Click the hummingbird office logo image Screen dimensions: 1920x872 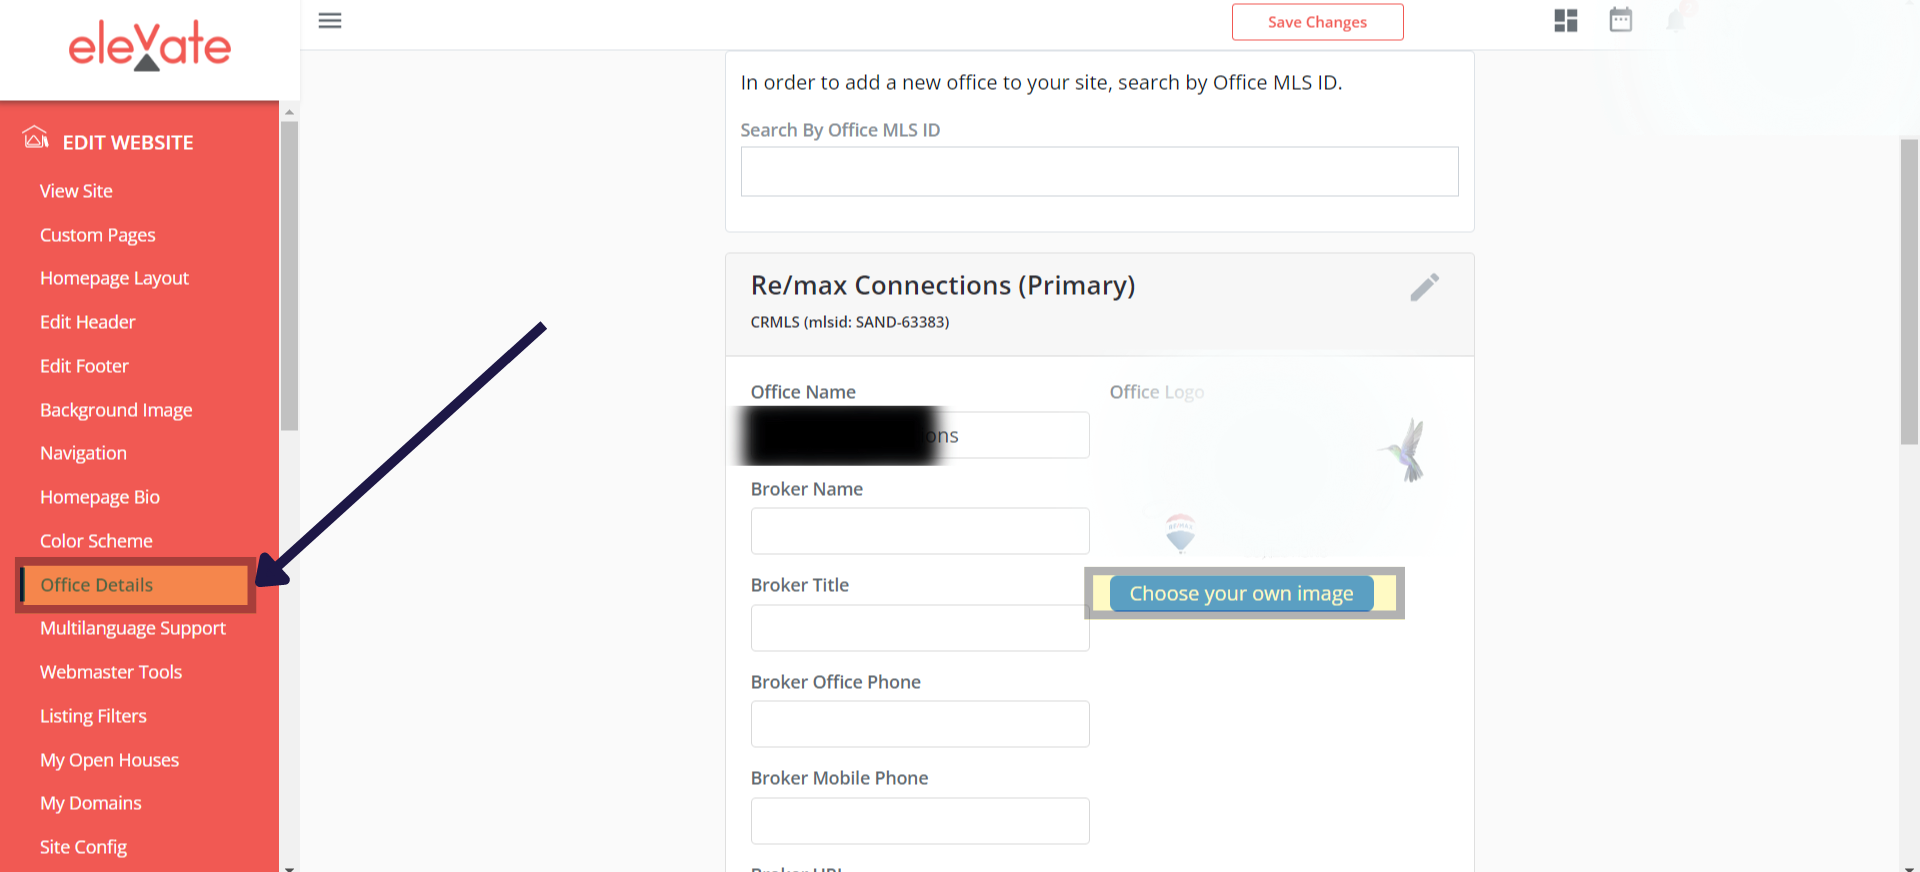(1406, 451)
